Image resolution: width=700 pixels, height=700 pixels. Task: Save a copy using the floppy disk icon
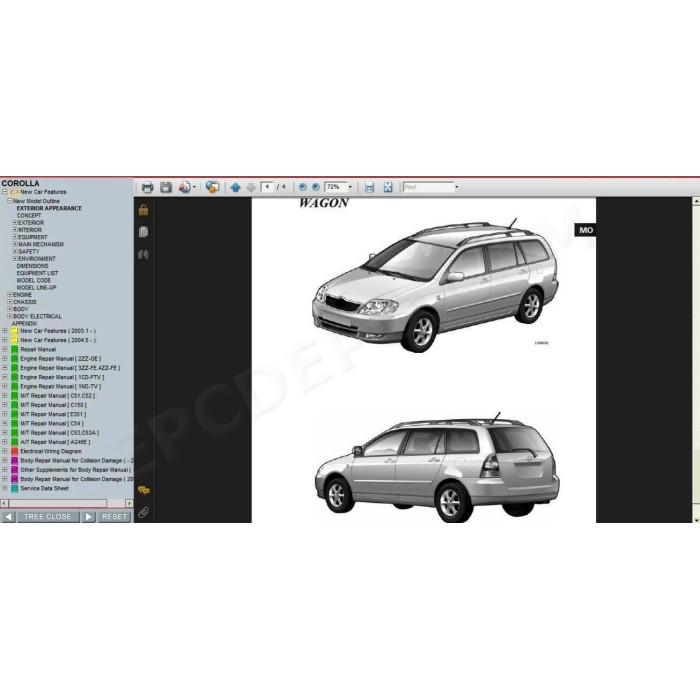(x=166, y=188)
